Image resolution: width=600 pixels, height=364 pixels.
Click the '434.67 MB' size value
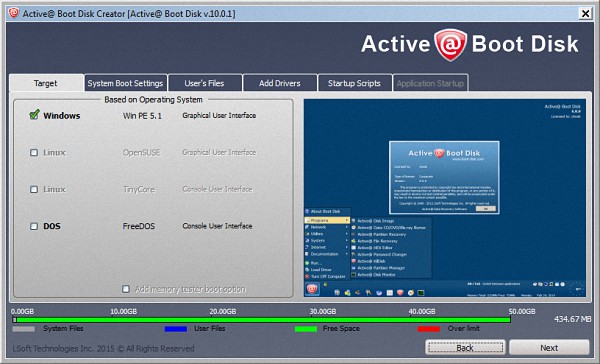tap(572, 319)
